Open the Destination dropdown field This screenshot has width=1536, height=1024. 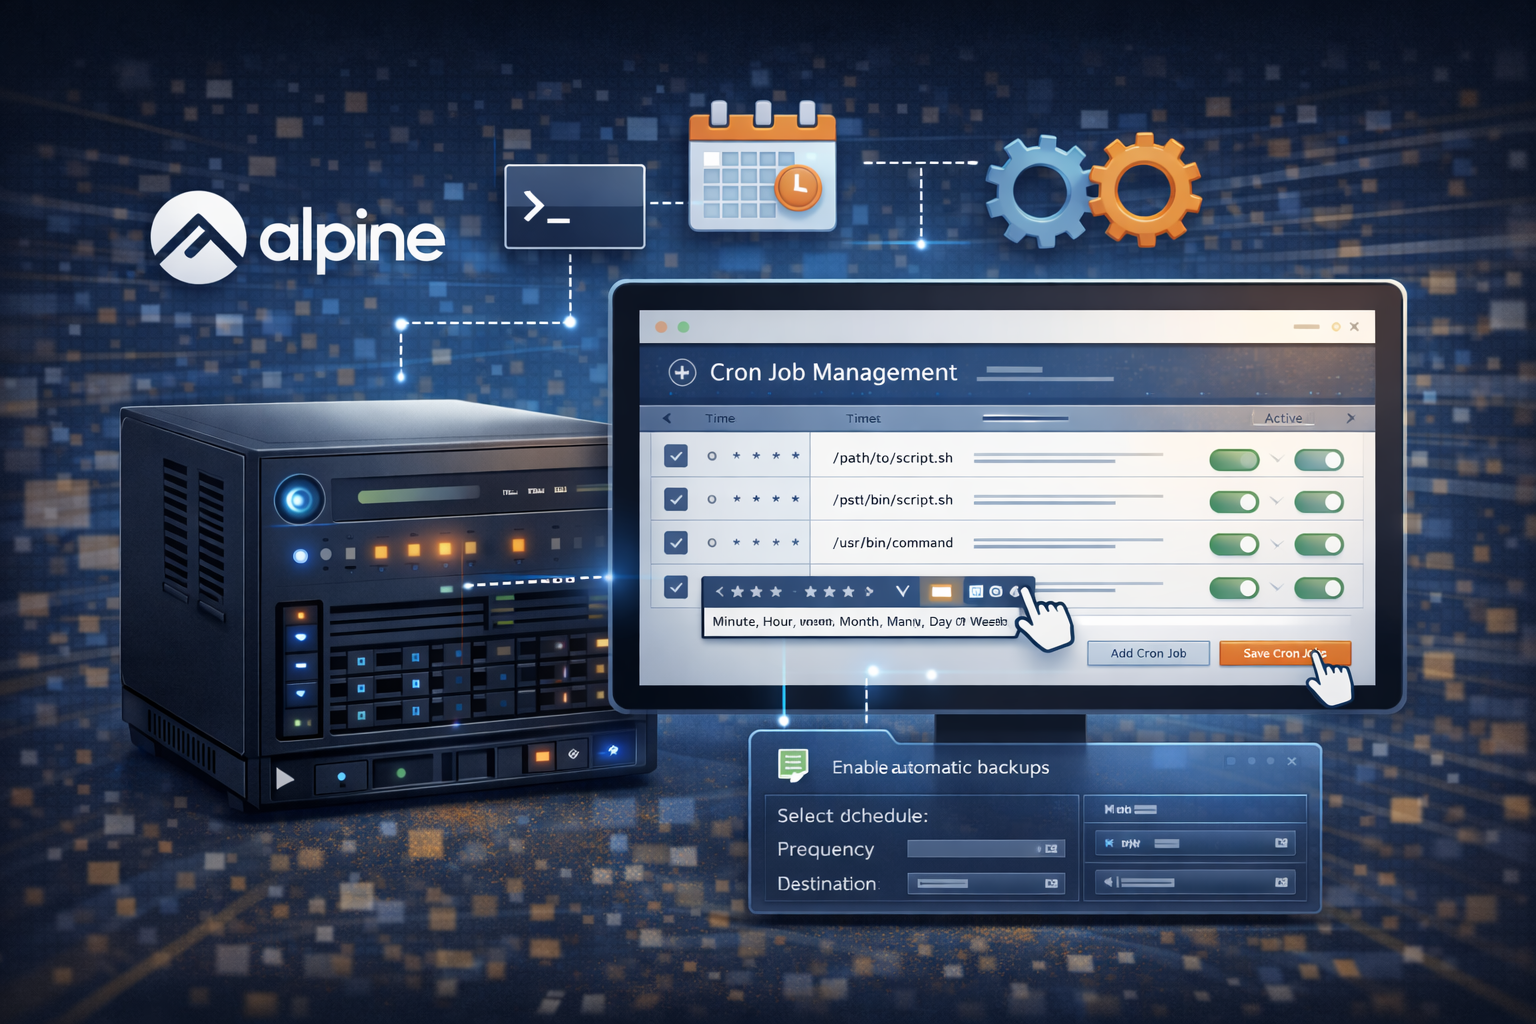point(985,884)
